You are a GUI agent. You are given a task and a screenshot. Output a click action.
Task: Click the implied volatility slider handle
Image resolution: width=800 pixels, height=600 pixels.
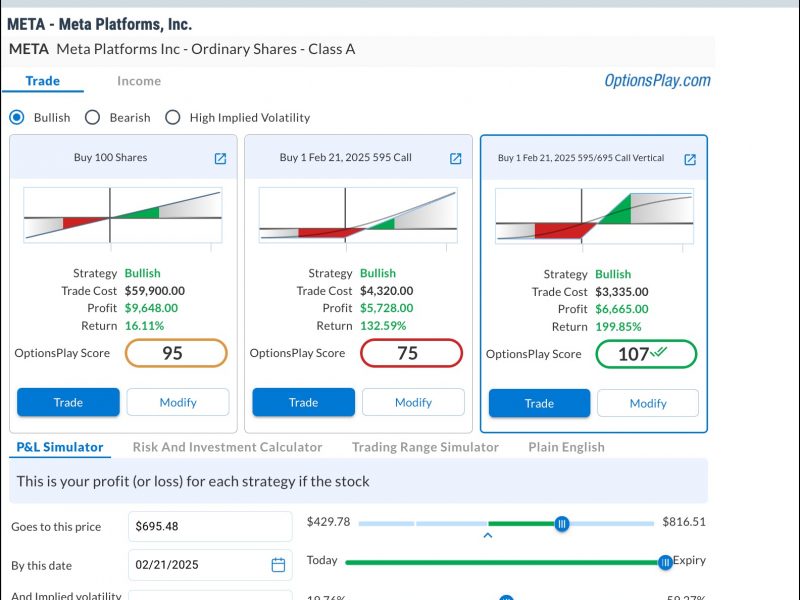(506, 598)
